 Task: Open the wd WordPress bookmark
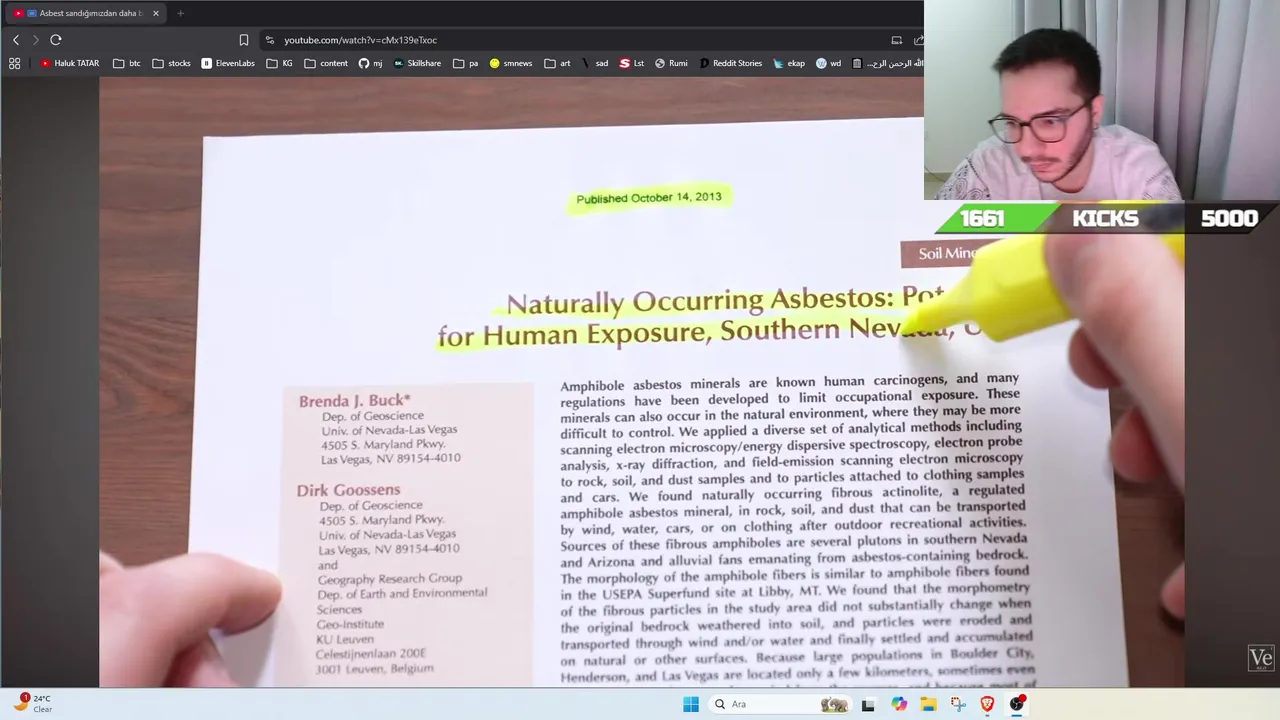(829, 63)
